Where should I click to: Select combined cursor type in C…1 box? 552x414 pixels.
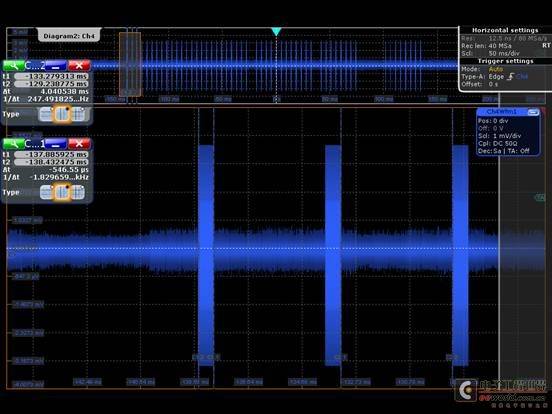point(78,193)
